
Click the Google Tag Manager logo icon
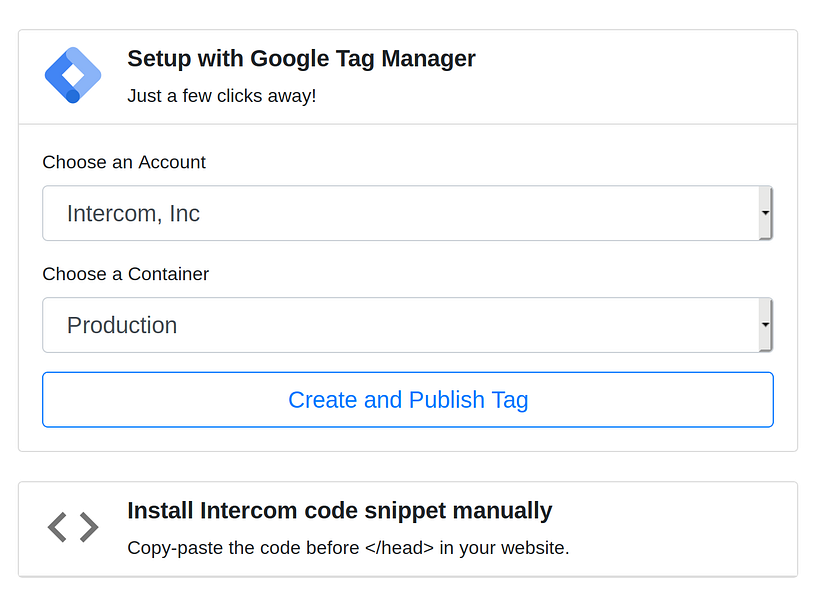click(73, 75)
